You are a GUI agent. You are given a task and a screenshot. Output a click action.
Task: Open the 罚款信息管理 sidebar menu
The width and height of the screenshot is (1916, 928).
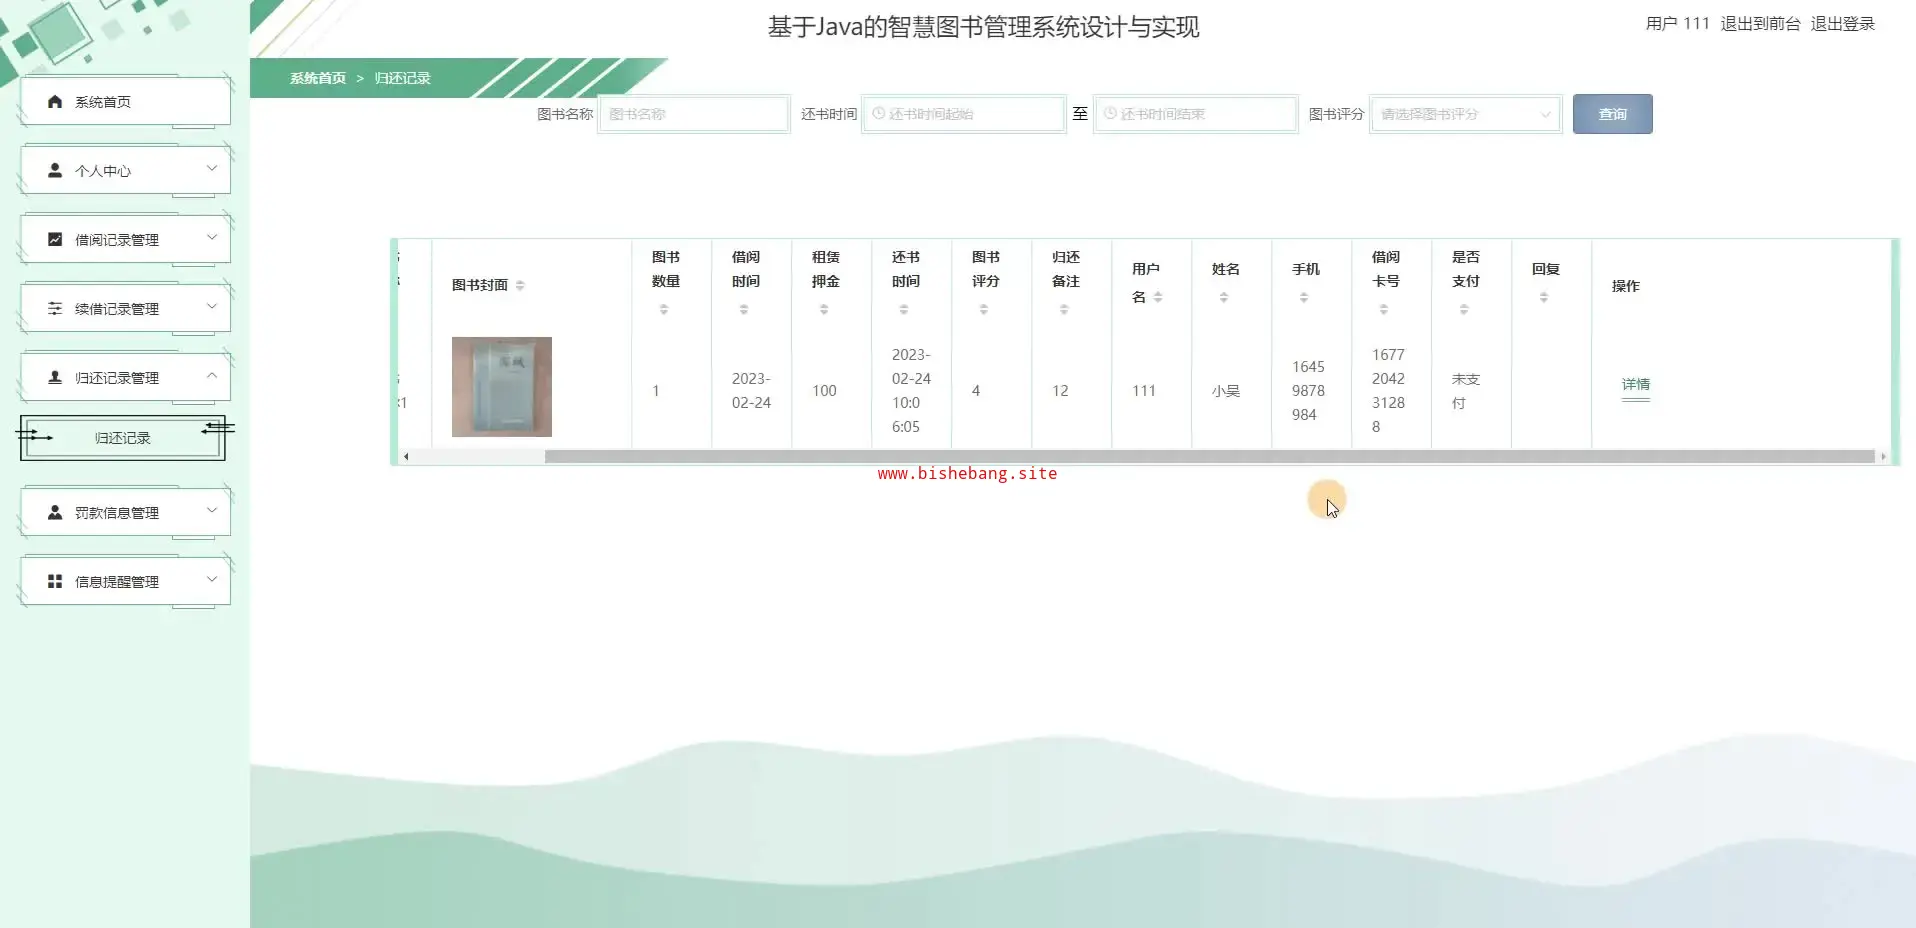(x=125, y=513)
